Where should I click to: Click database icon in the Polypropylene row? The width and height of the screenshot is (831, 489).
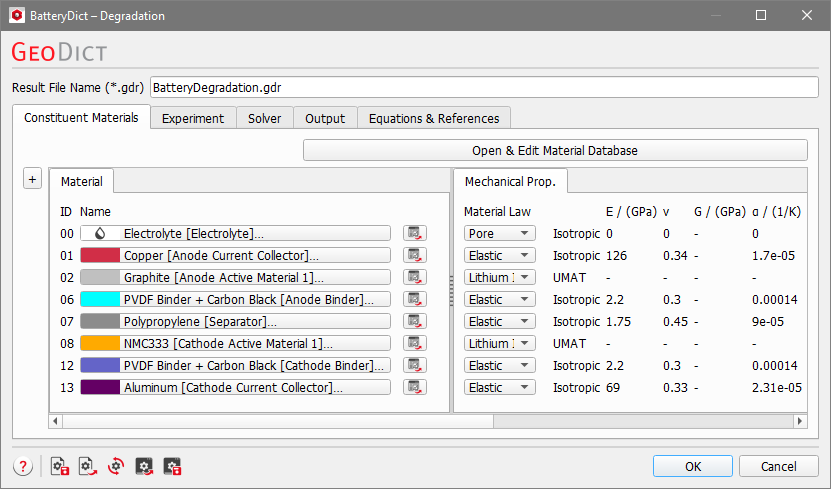click(x=414, y=321)
